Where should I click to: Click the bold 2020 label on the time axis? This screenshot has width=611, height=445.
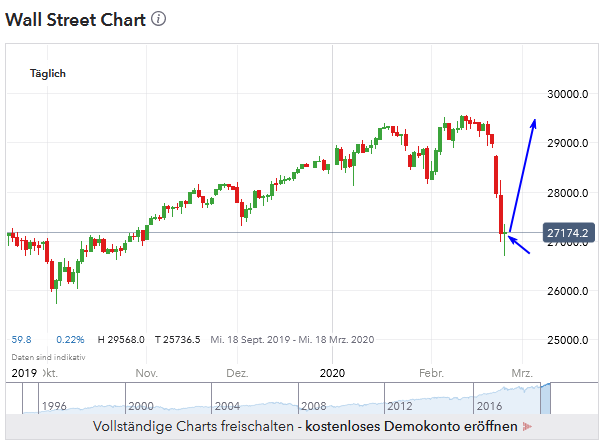333,373
